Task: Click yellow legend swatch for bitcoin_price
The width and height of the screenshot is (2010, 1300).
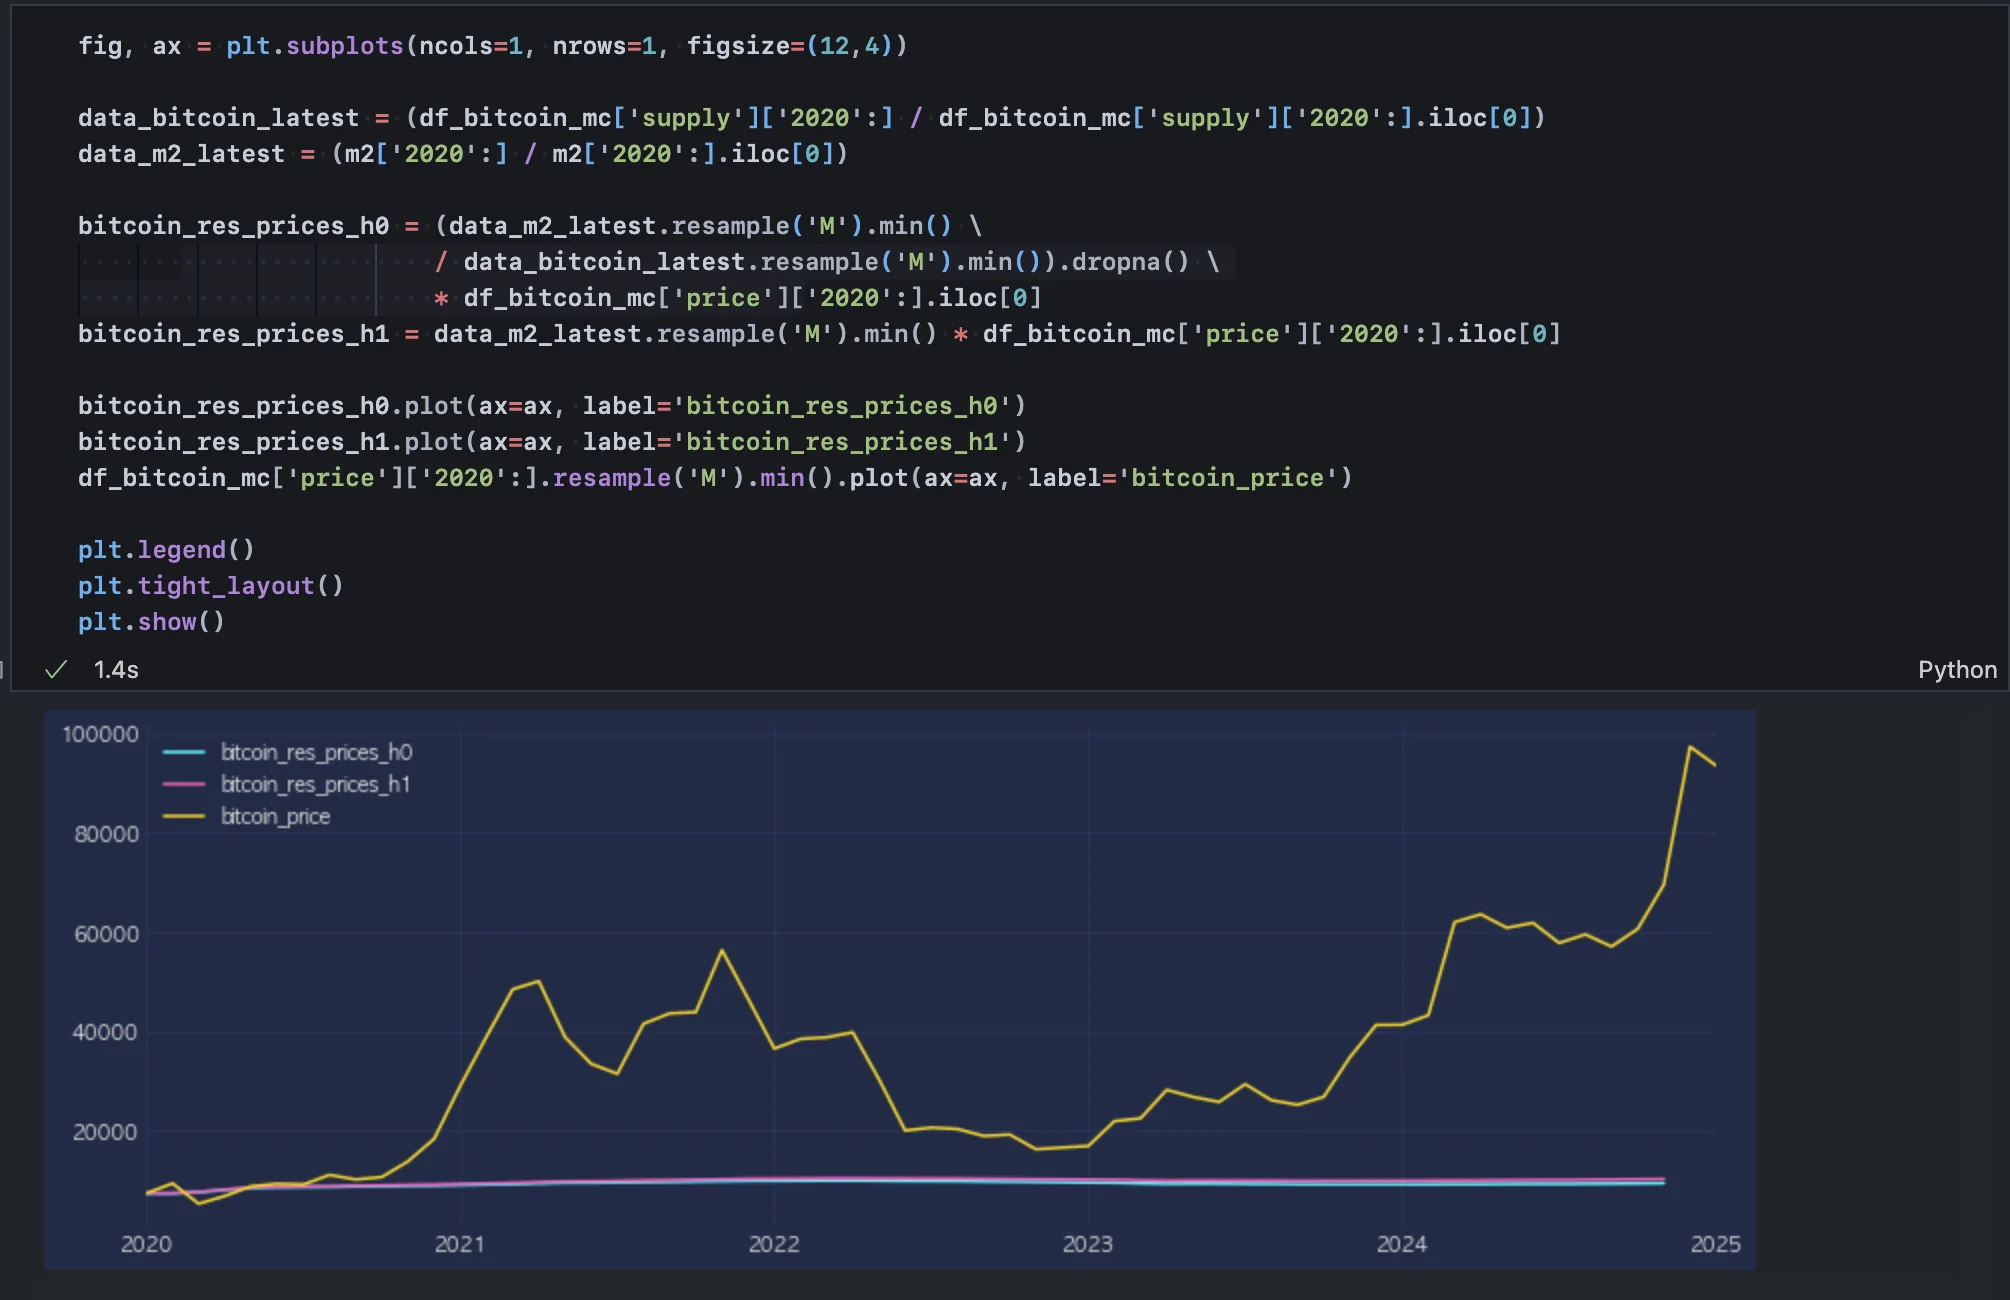Action: point(184,816)
